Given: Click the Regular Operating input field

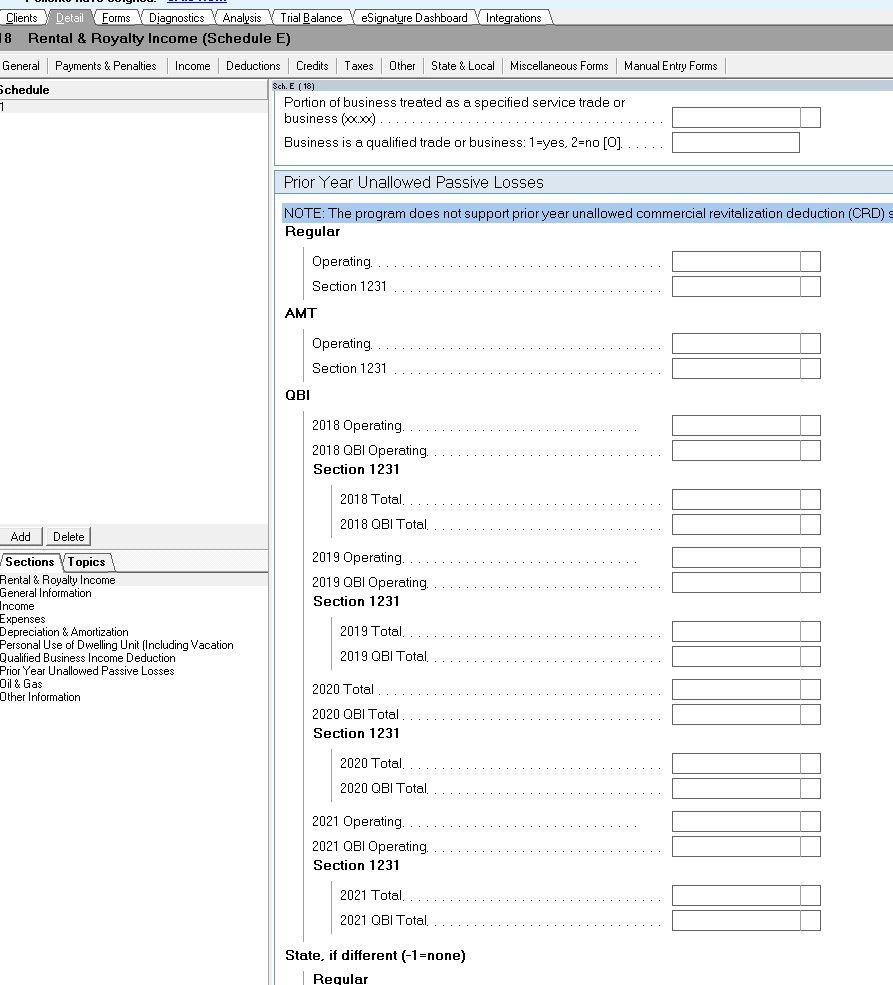Looking at the screenshot, I should click(736, 262).
